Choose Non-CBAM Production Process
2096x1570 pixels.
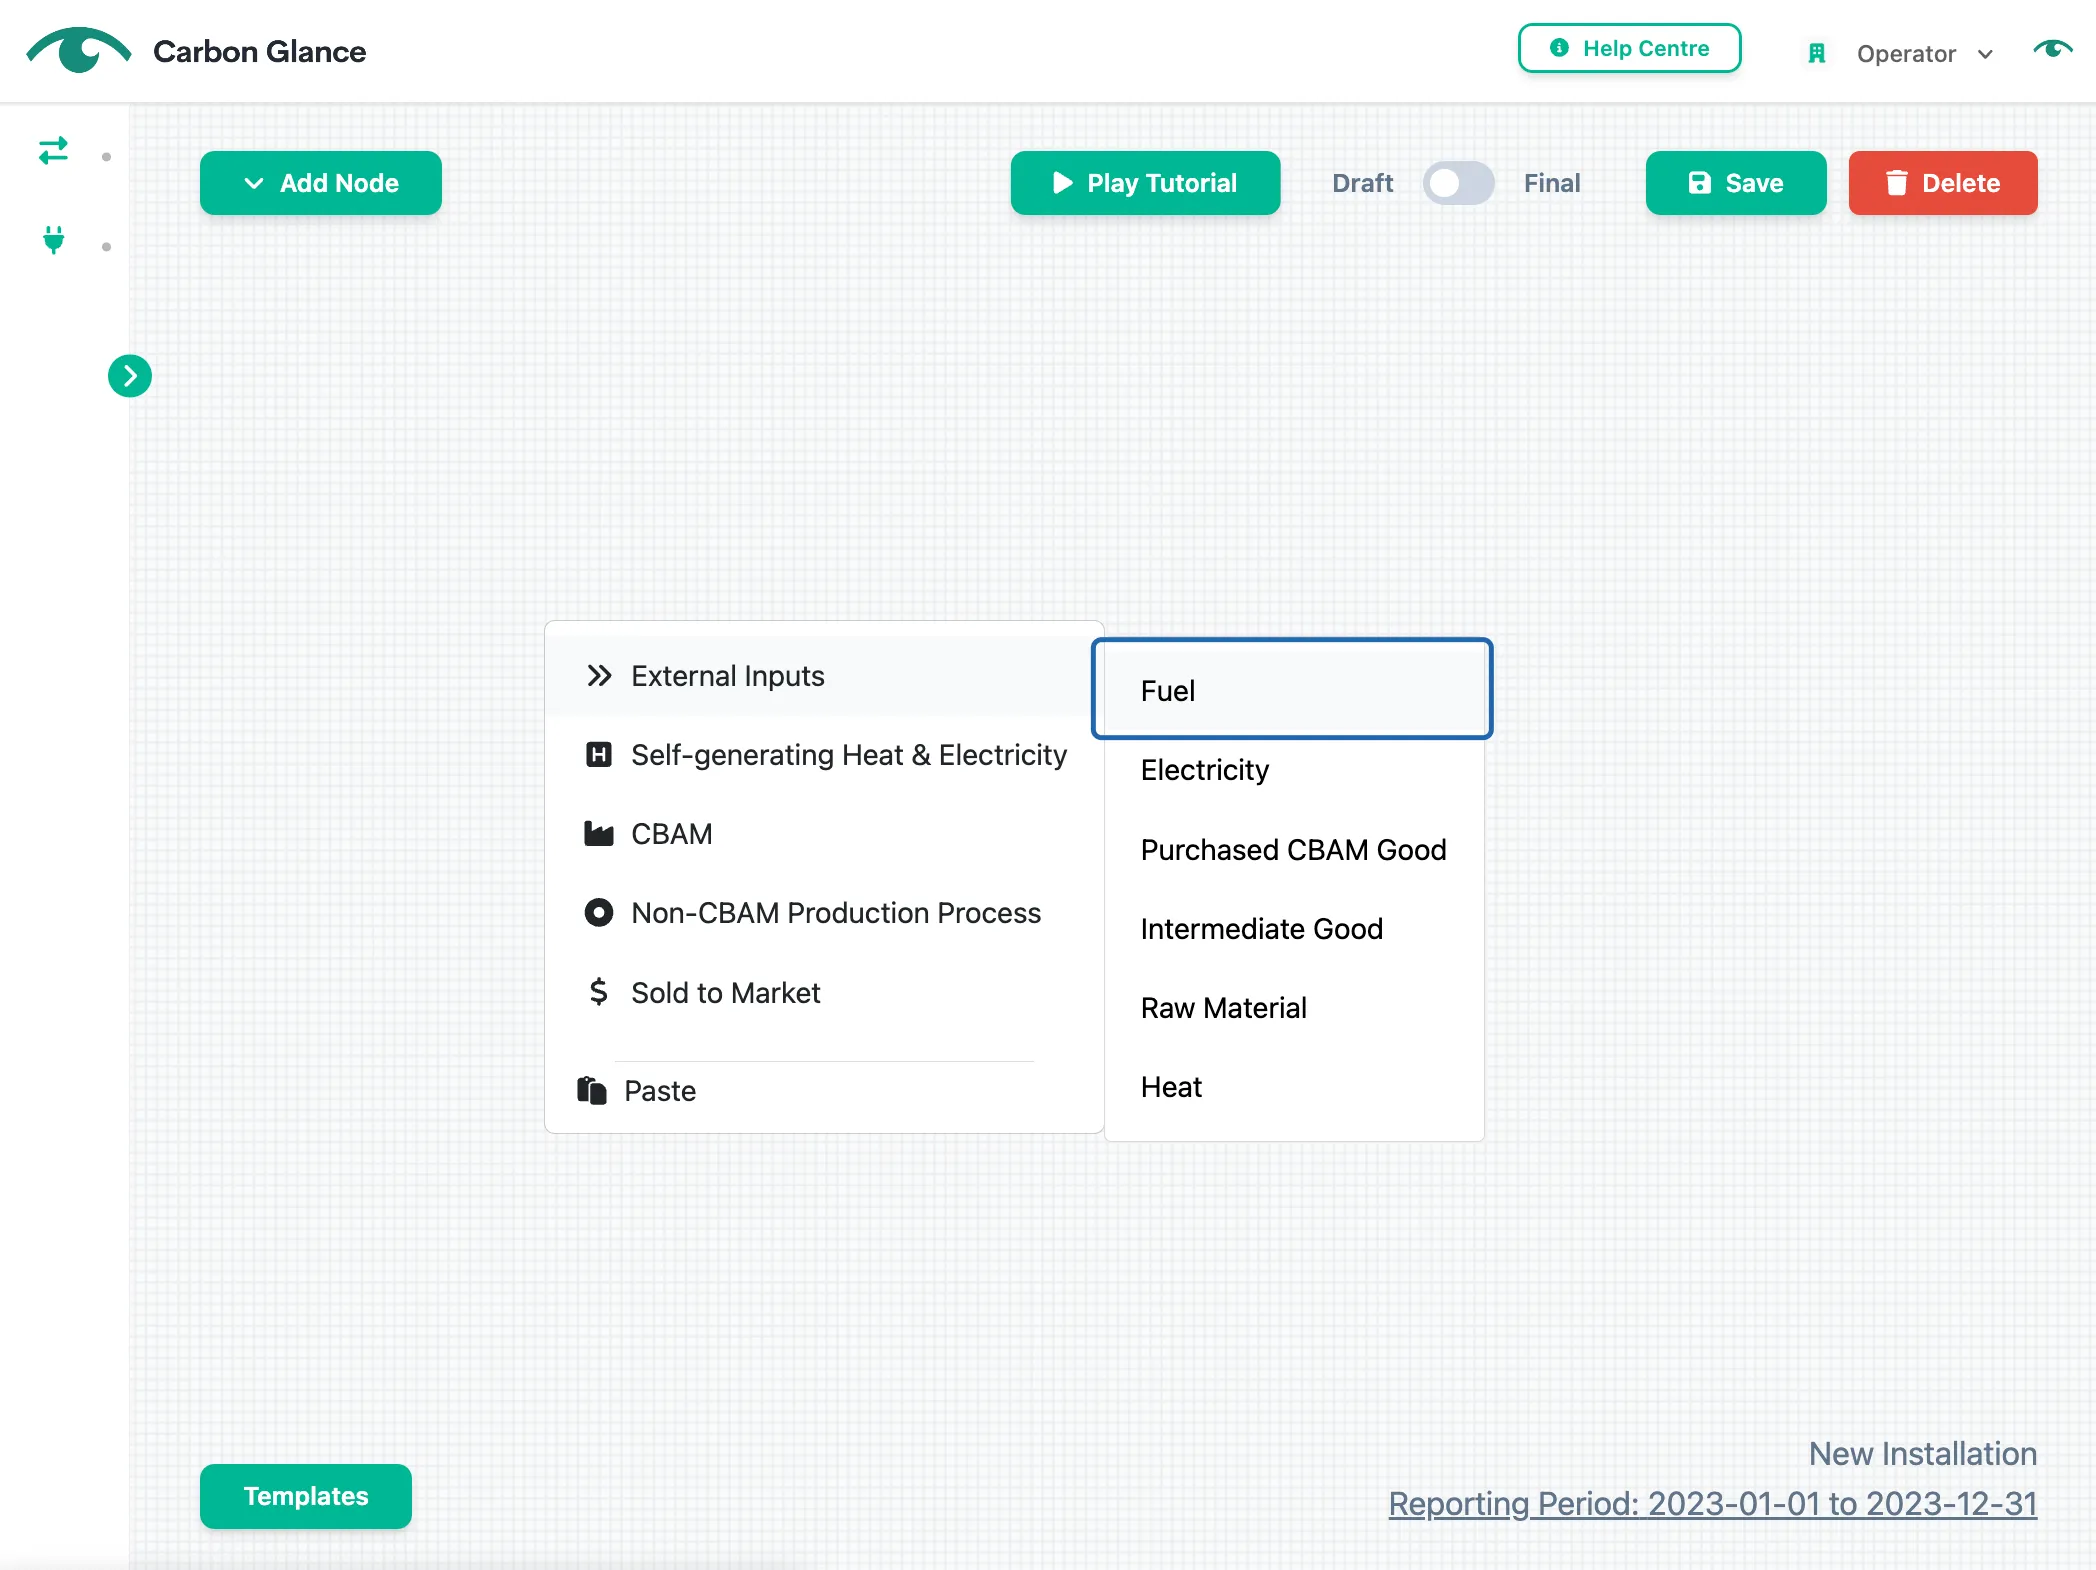point(824,913)
